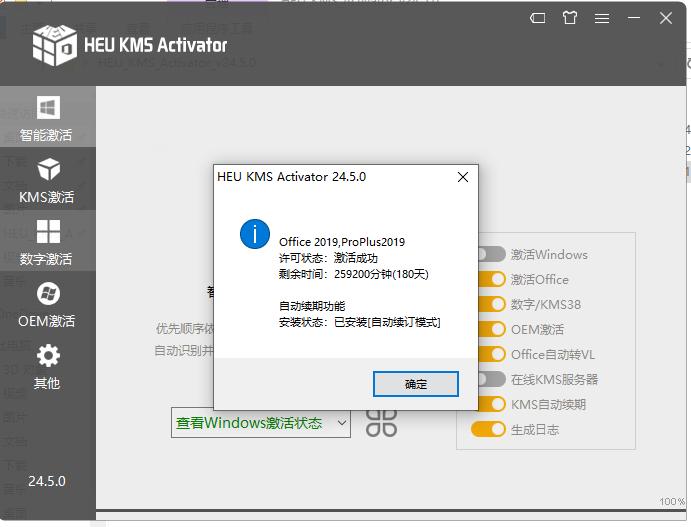Open the hamburger menu icon
The image size is (691, 527).
pos(602,18)
